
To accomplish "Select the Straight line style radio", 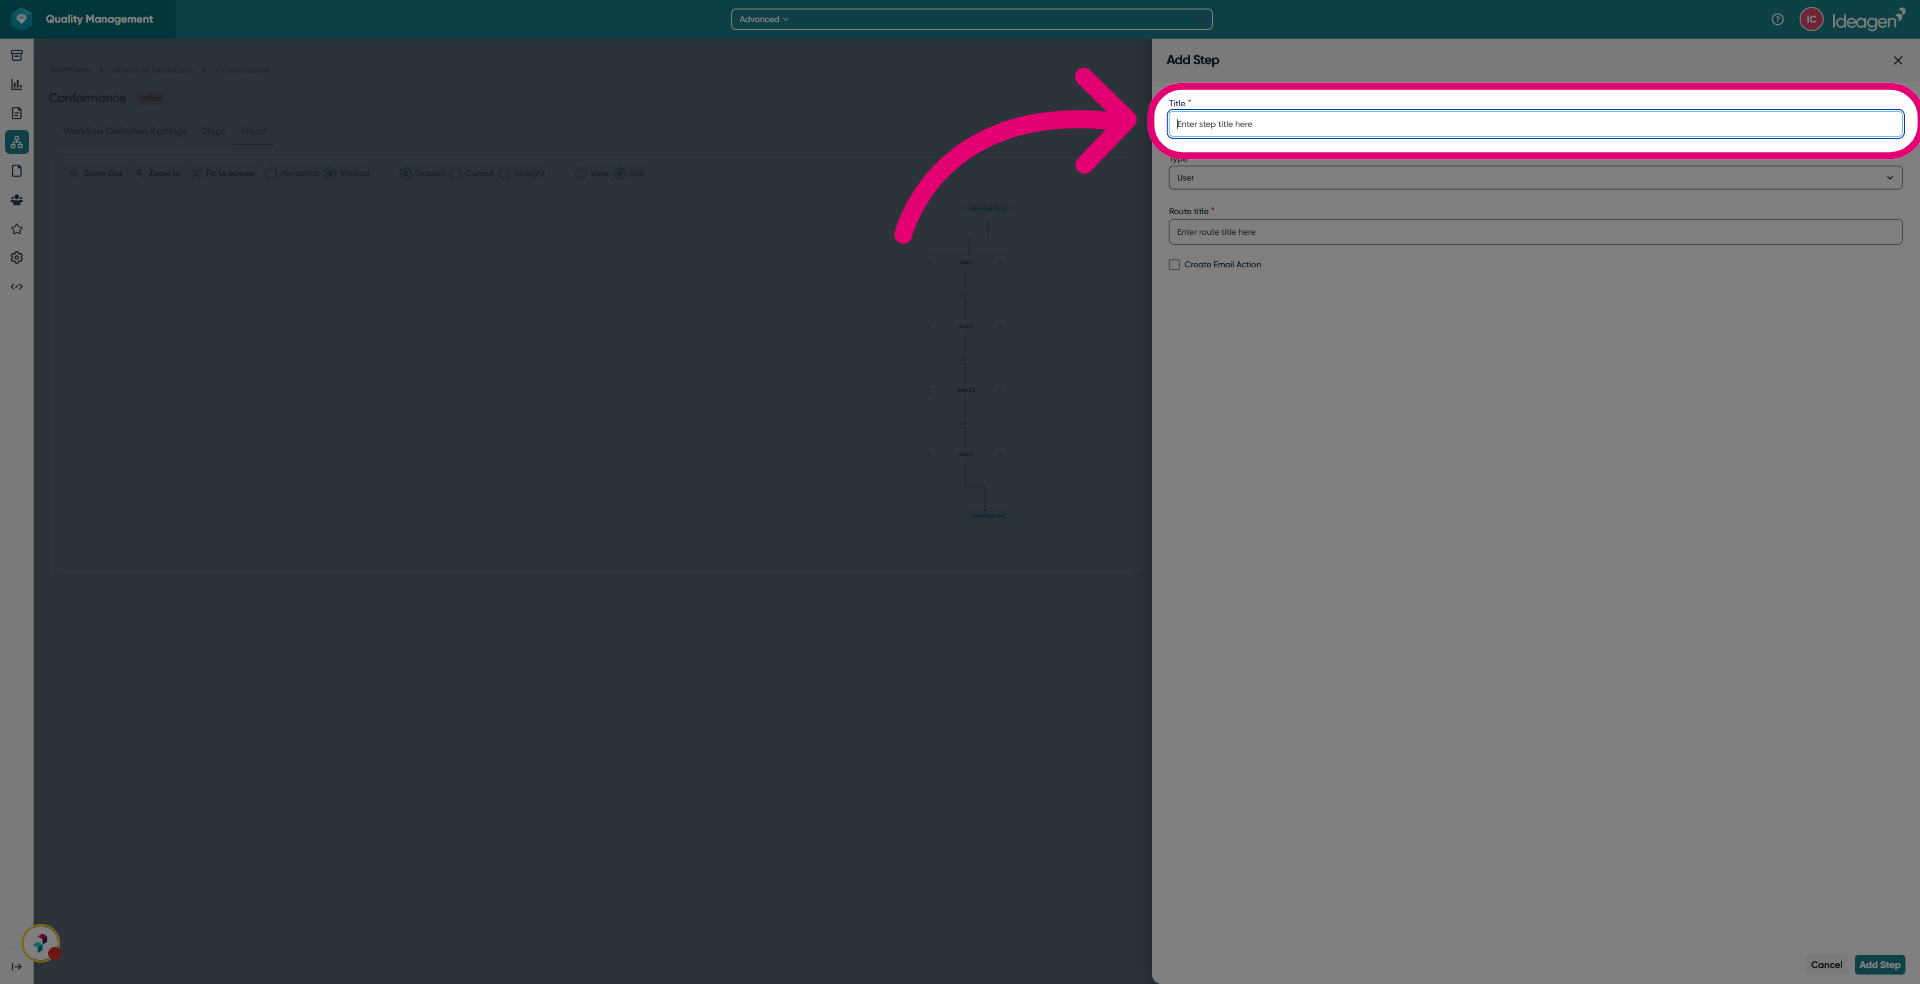I will pos(504,173).
